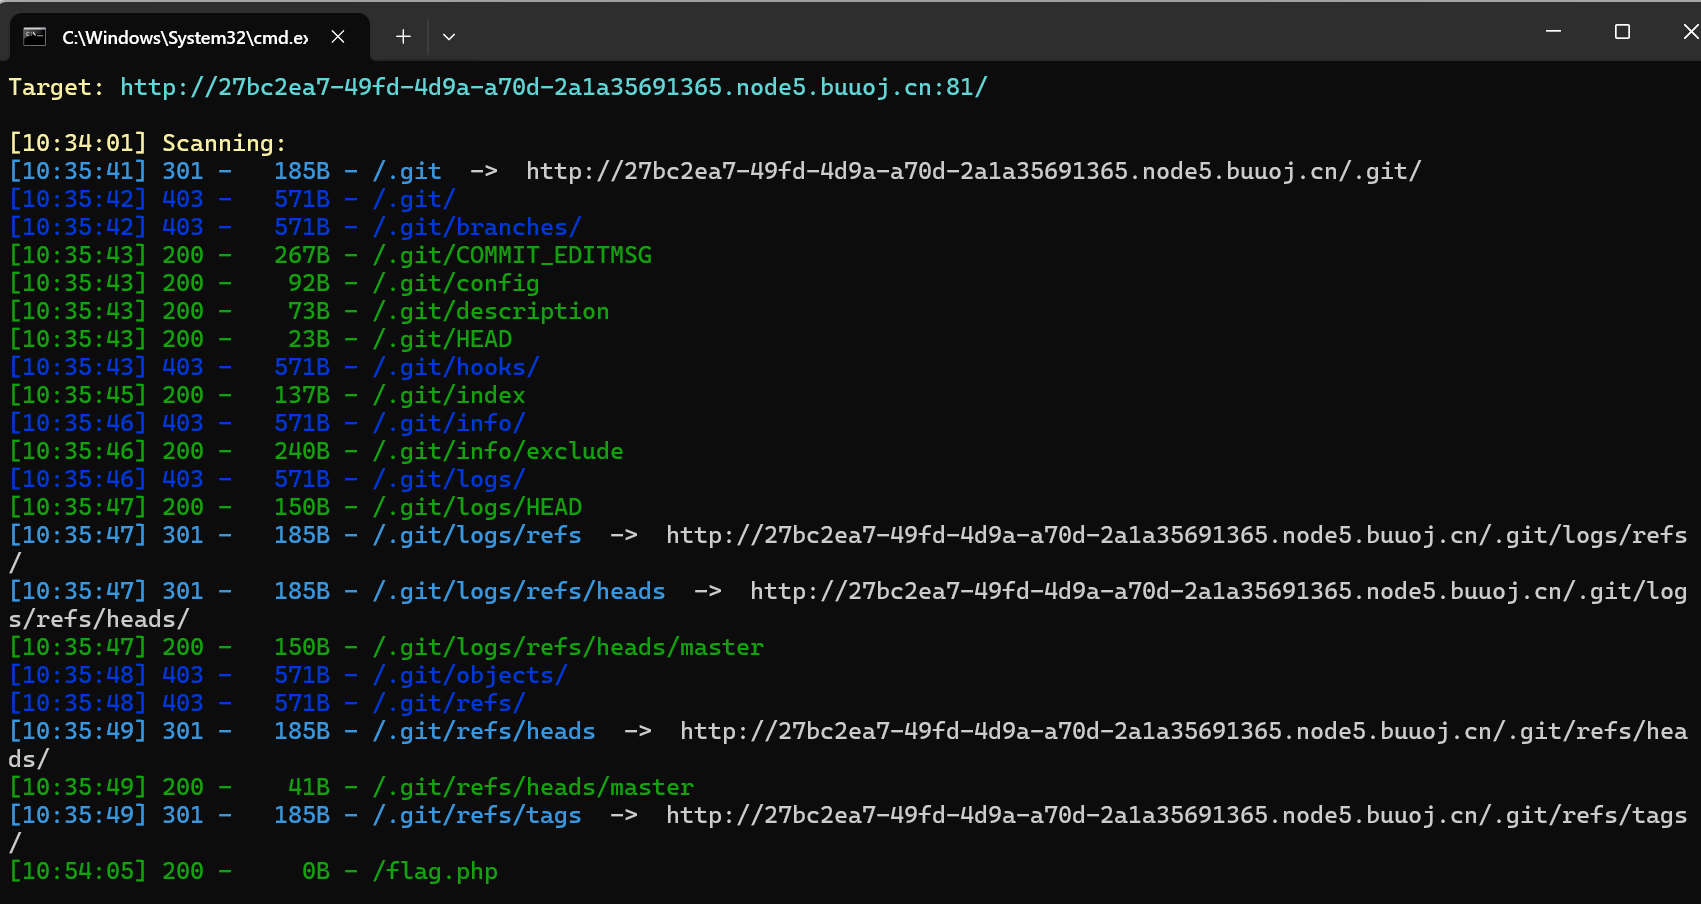The height and width of the screenshot is (904, 1701).
Task: Click the /.git/info/exclude path
Action: pyautogui.click(x=498, y=452)
